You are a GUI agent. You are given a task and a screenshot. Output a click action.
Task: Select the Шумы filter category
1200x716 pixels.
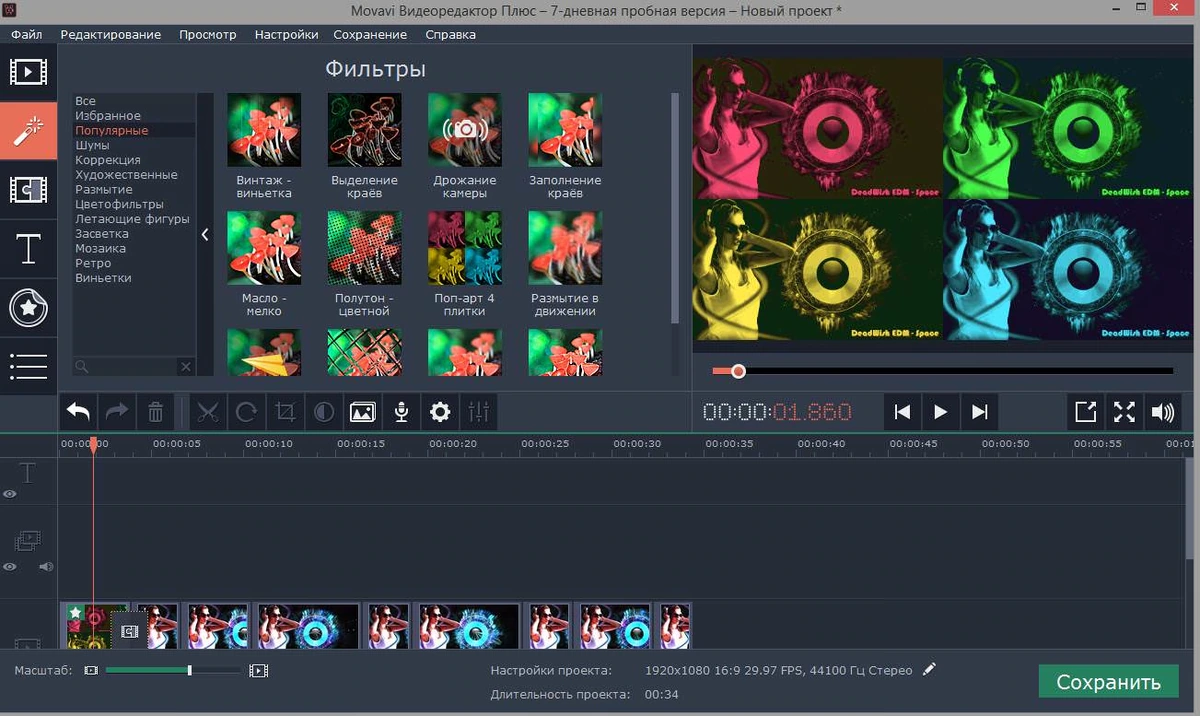tap(92, 145)
